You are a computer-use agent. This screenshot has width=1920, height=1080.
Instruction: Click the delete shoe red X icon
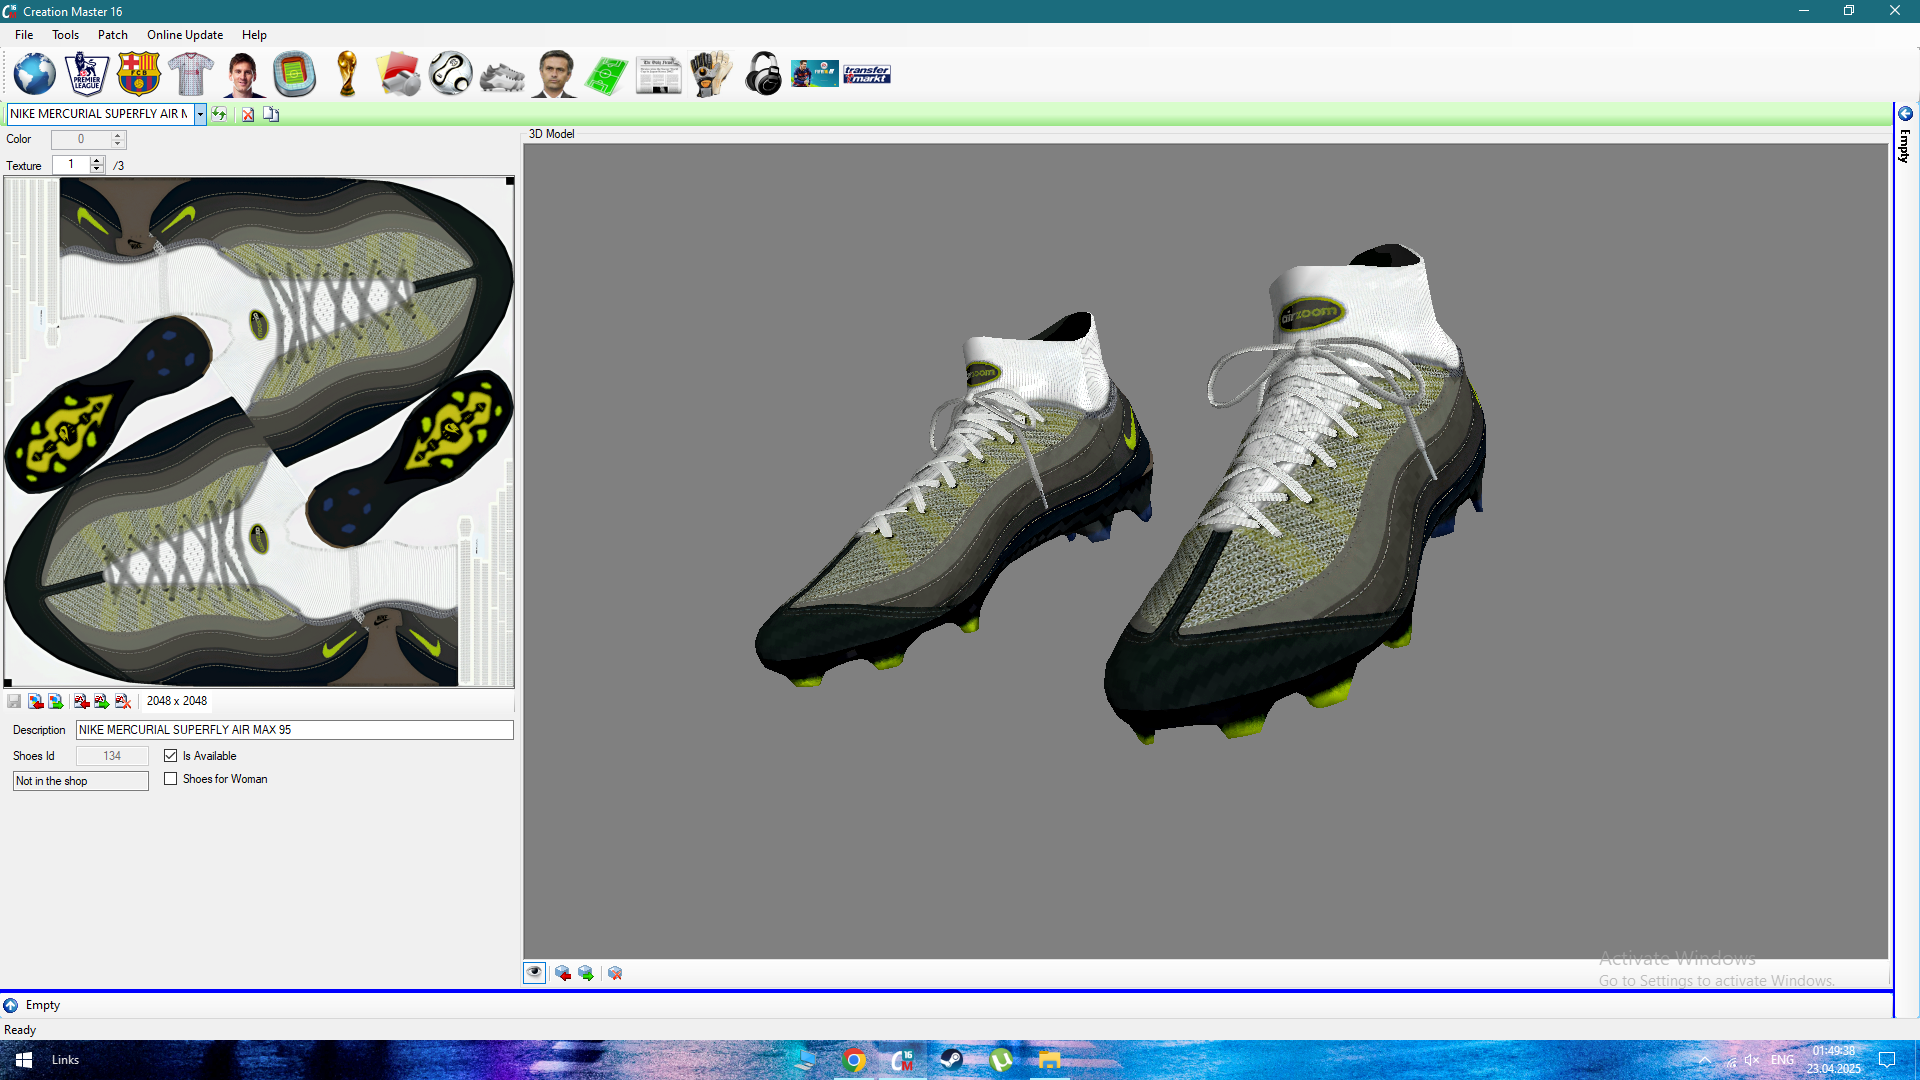pyautogui.click(x=248, y=114)
